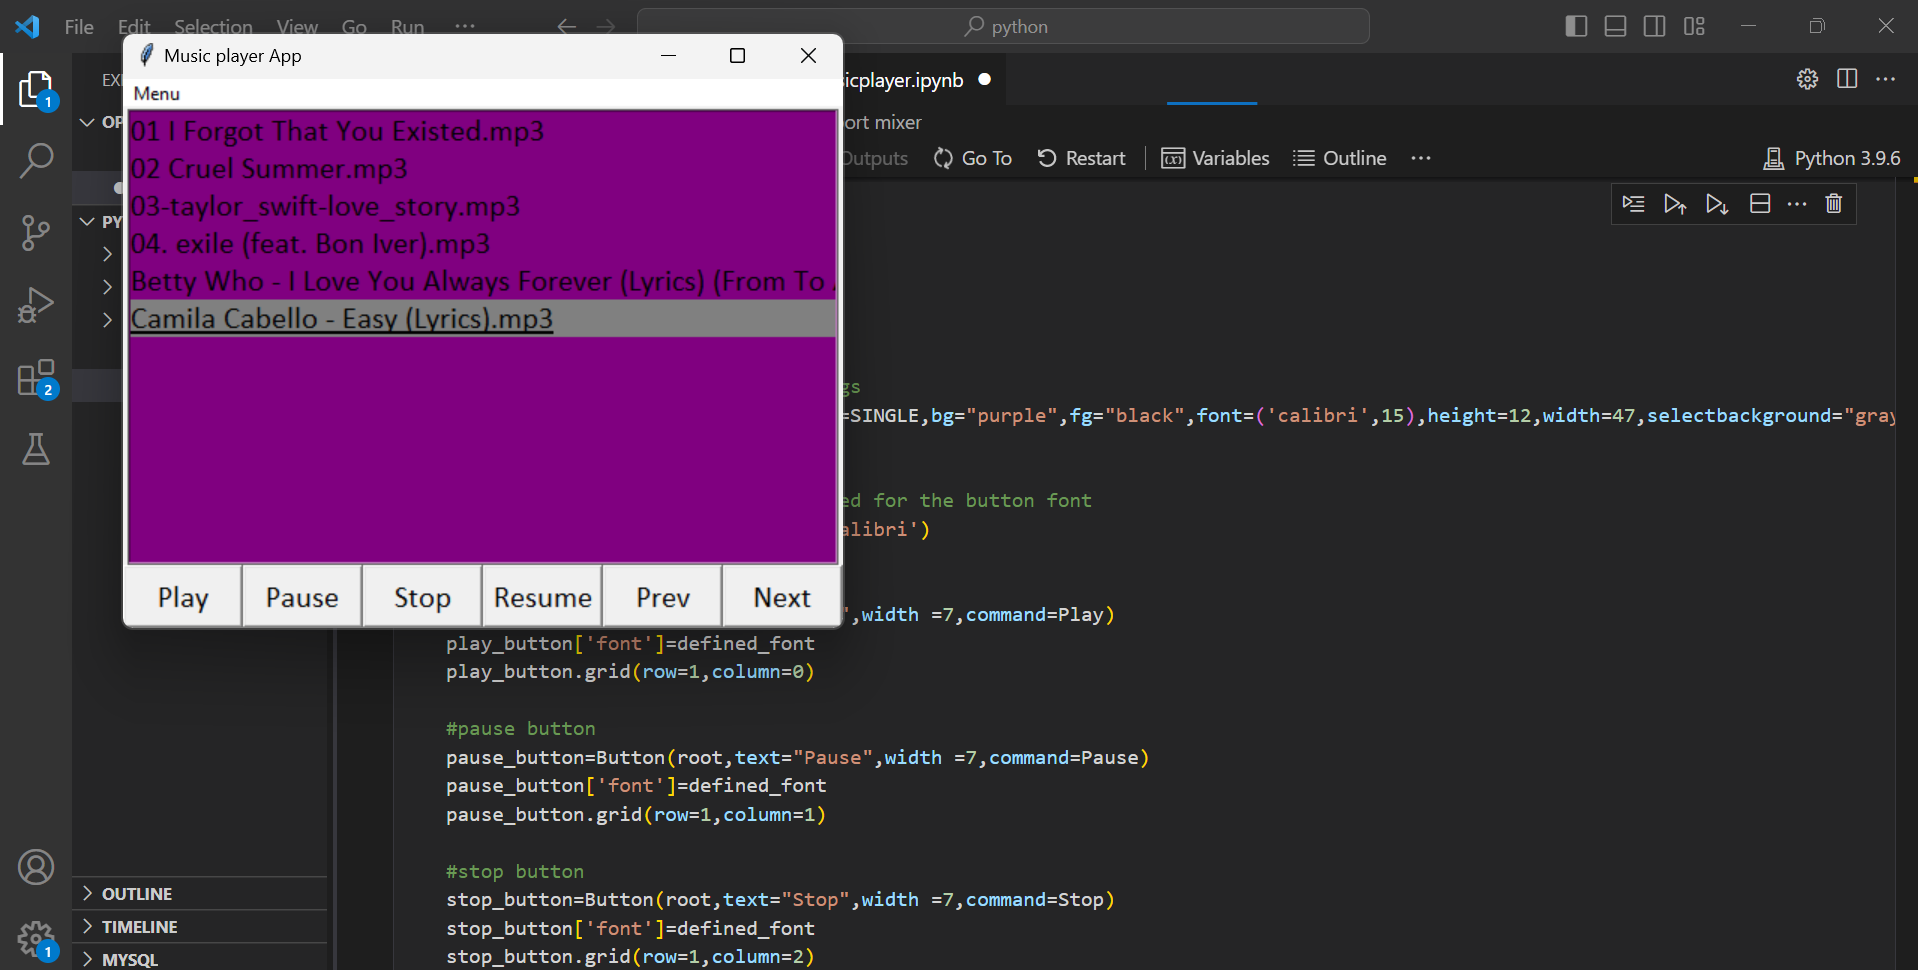1918x970 pixels.
Task: Restart the notebook kernel
Action: click(x=1081, y=158)
